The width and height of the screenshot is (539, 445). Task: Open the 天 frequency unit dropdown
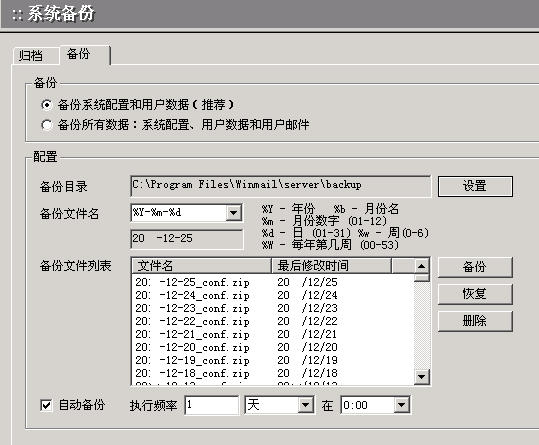point(306,405)
